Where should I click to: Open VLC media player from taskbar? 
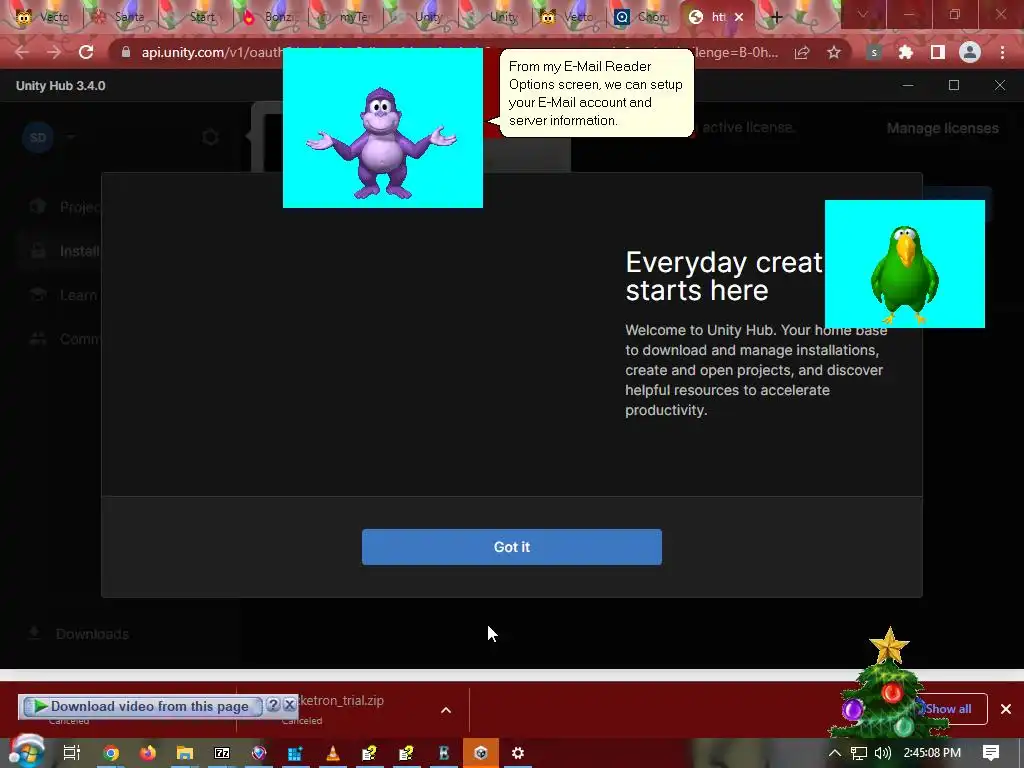click(x=332, y=753)
